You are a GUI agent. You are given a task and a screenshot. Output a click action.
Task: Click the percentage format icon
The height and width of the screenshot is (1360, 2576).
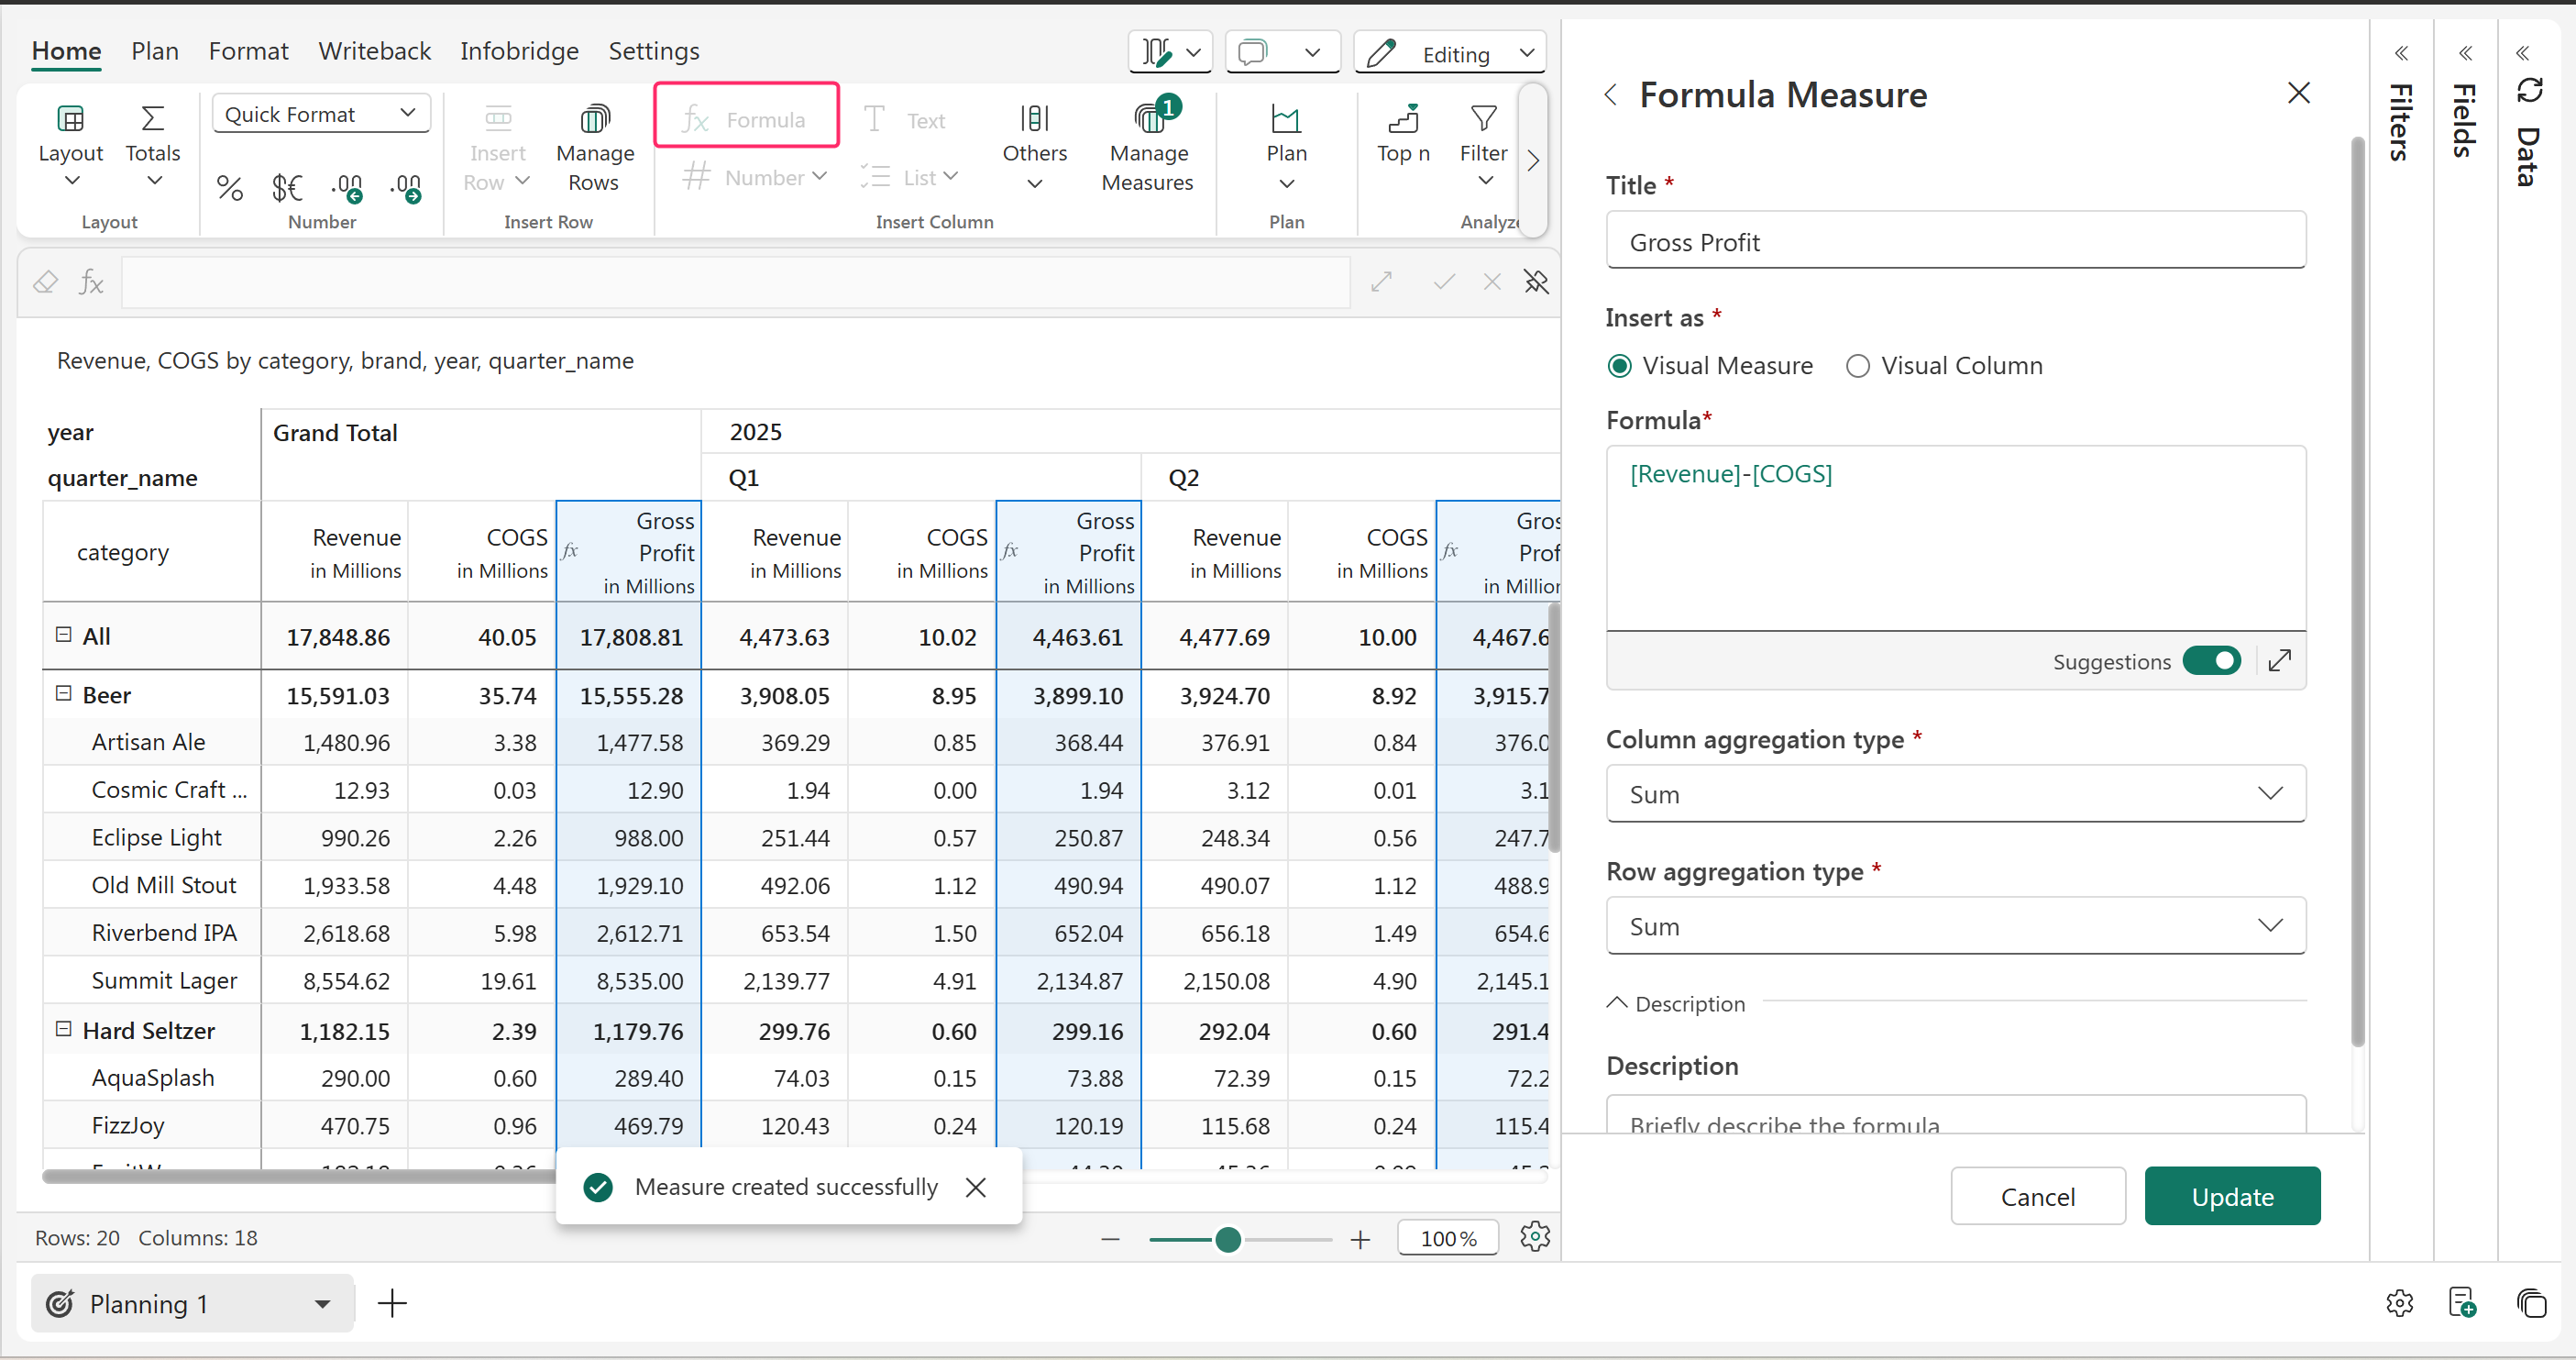click(x=229, y=187)
